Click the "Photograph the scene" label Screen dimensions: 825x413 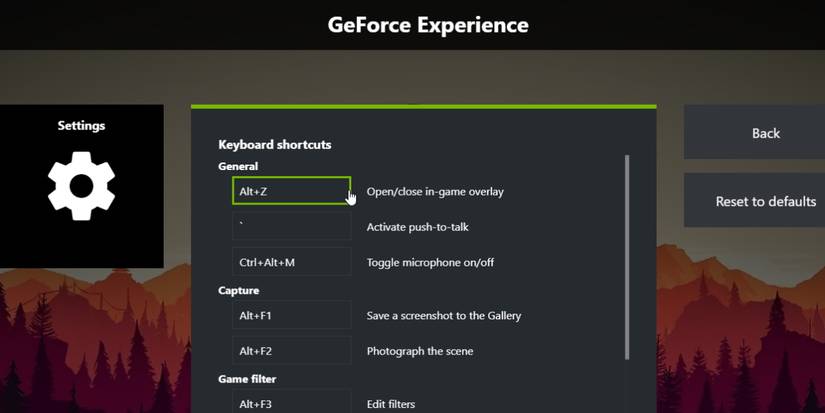tap(420, 352)
